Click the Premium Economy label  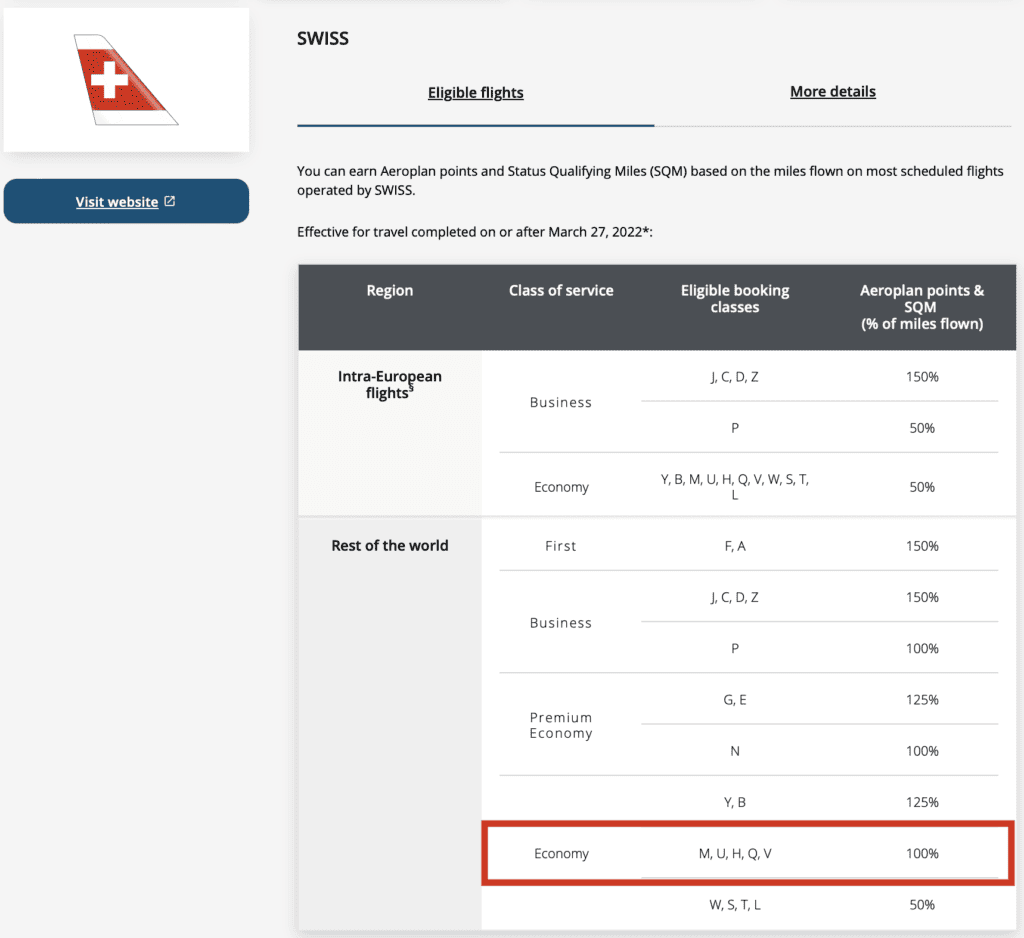pos(560,725)
